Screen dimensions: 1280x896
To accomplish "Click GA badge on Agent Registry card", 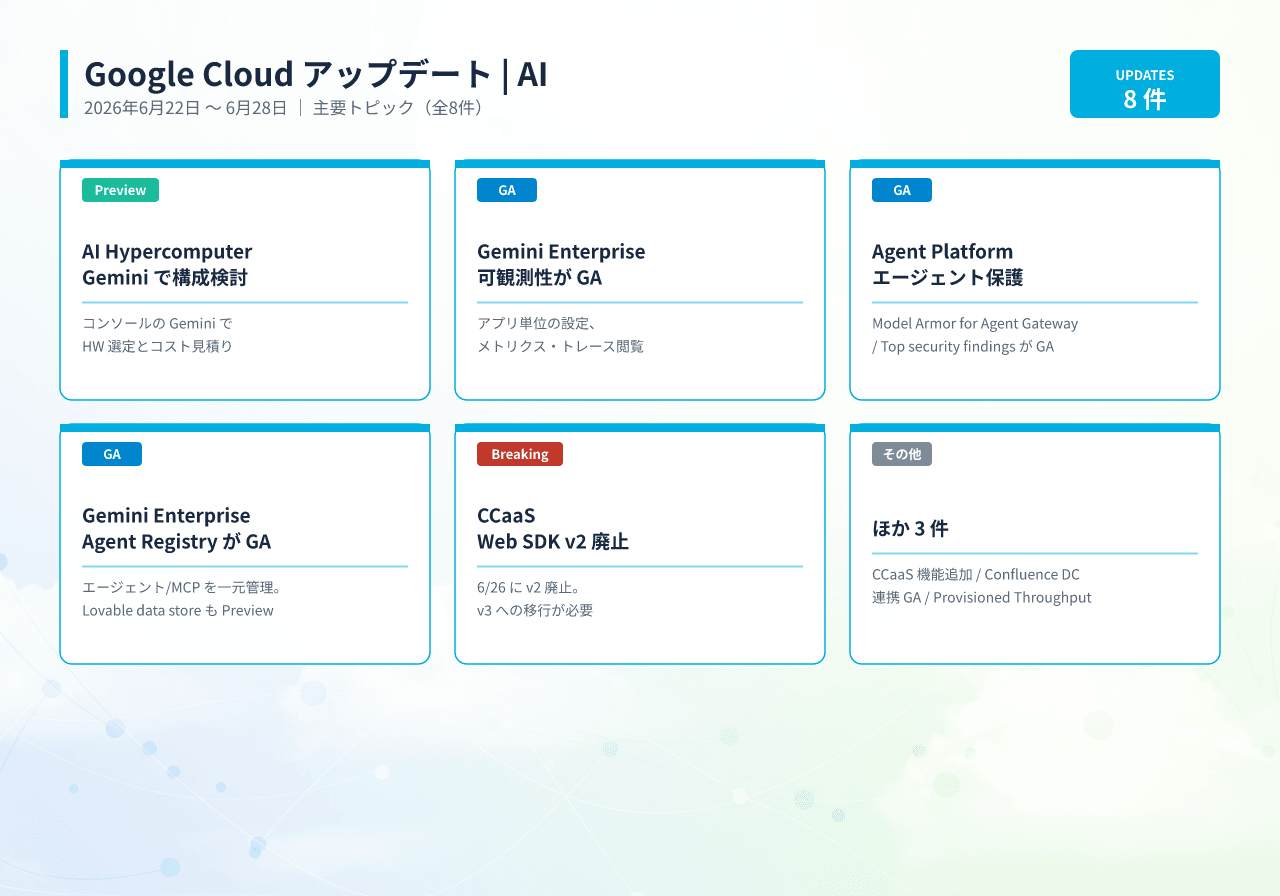I will tap(112, 454).
